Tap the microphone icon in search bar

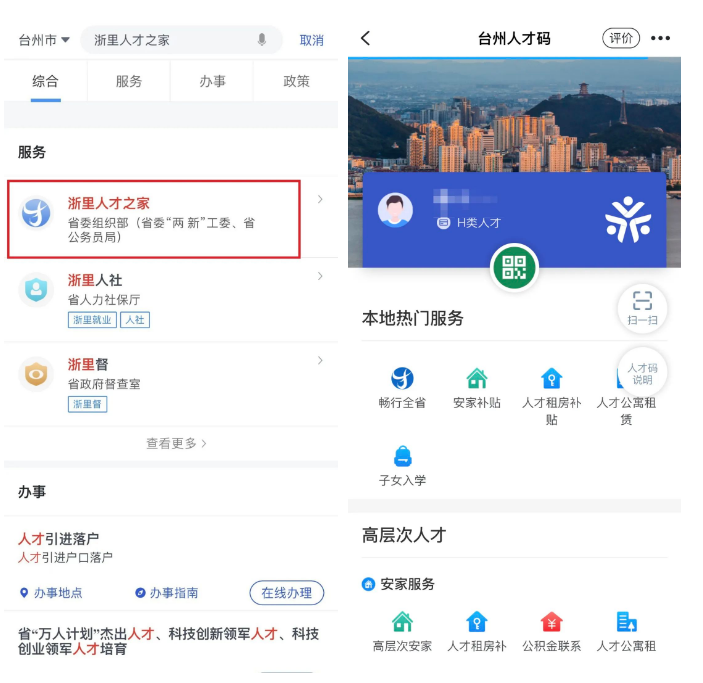(262, 39)
